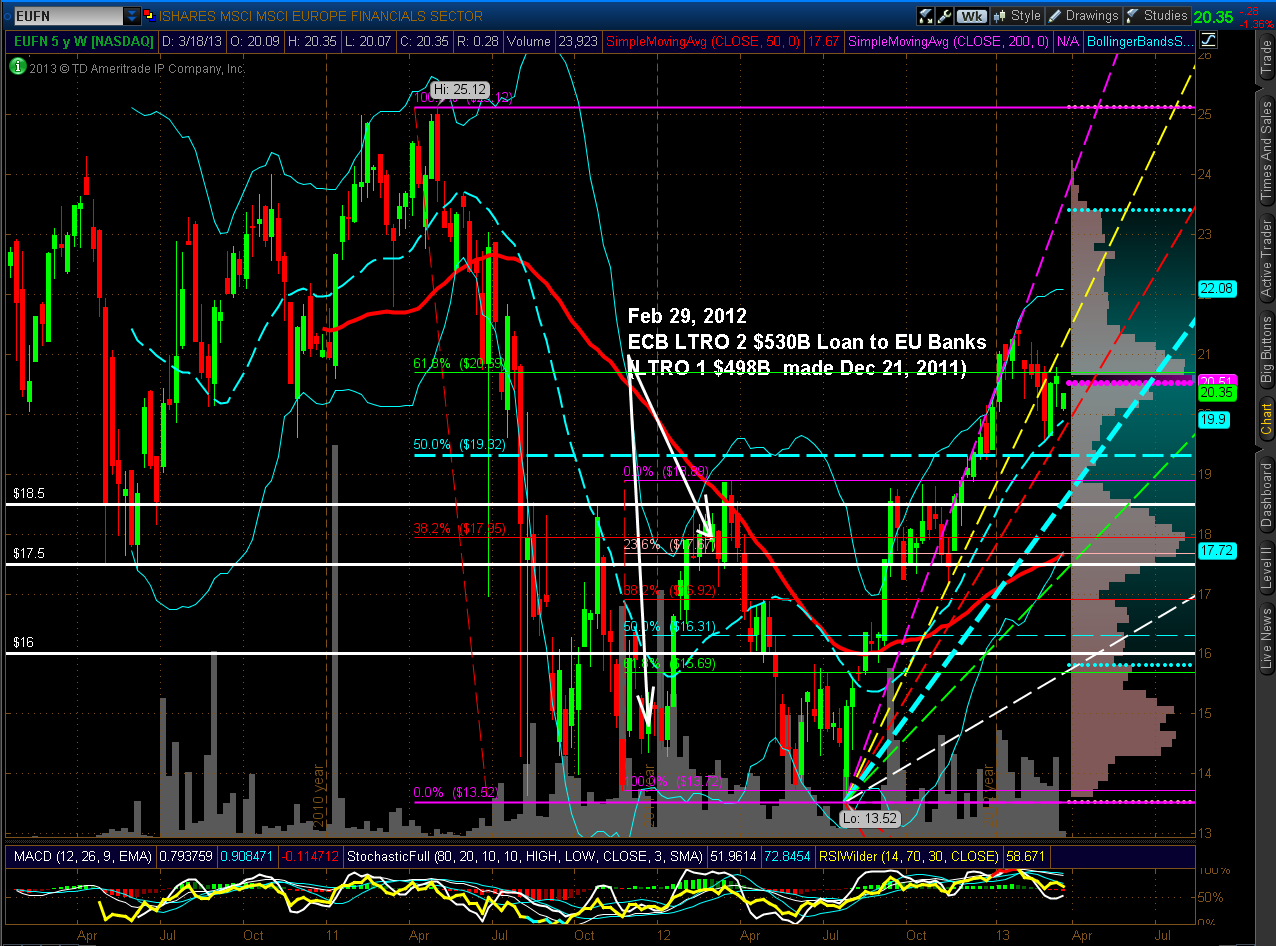
Task: Select the $16 horizontal level label
Action: point(23,642)
